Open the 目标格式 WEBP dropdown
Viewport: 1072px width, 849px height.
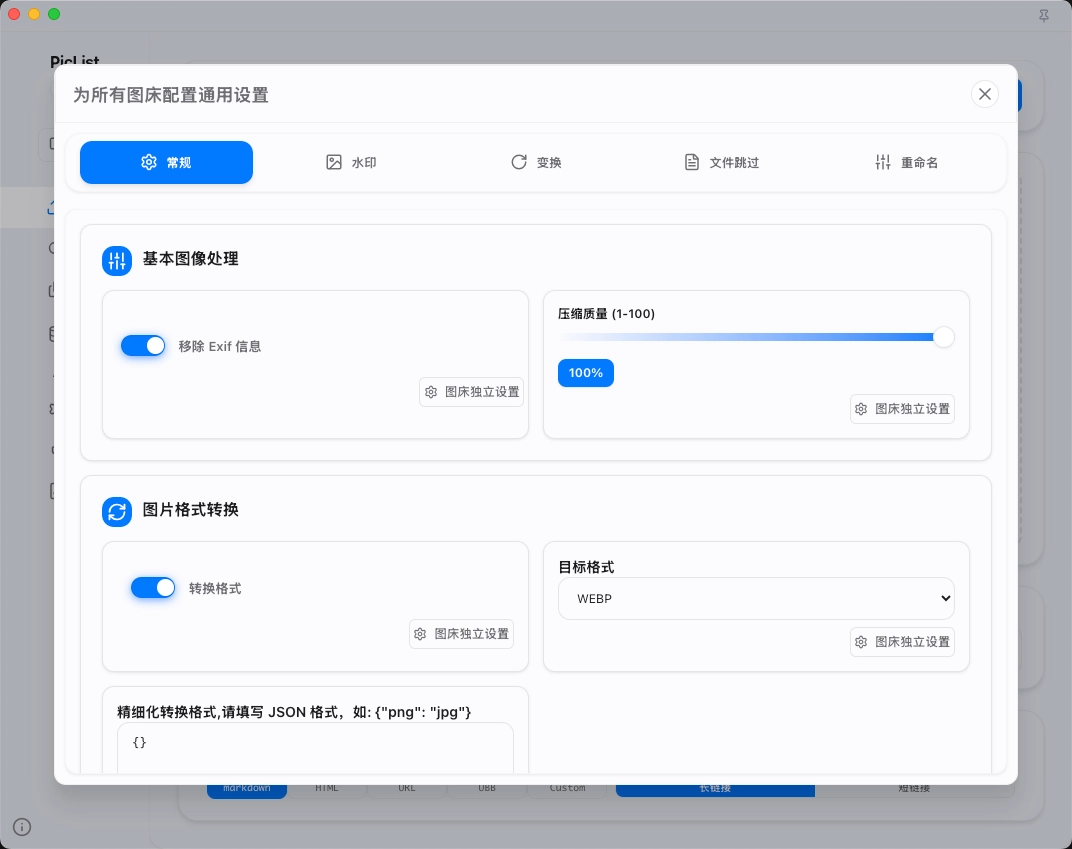coord(756,598)
